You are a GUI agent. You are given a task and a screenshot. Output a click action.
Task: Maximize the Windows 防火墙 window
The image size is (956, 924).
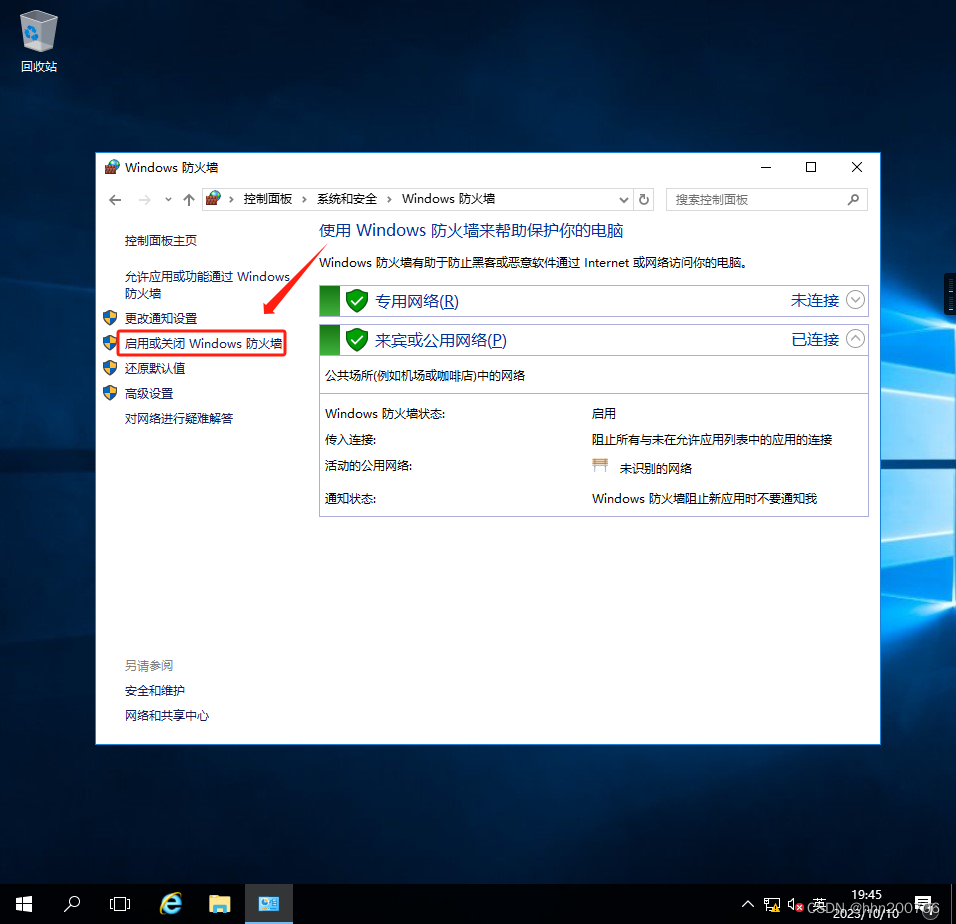pos(811,167)
